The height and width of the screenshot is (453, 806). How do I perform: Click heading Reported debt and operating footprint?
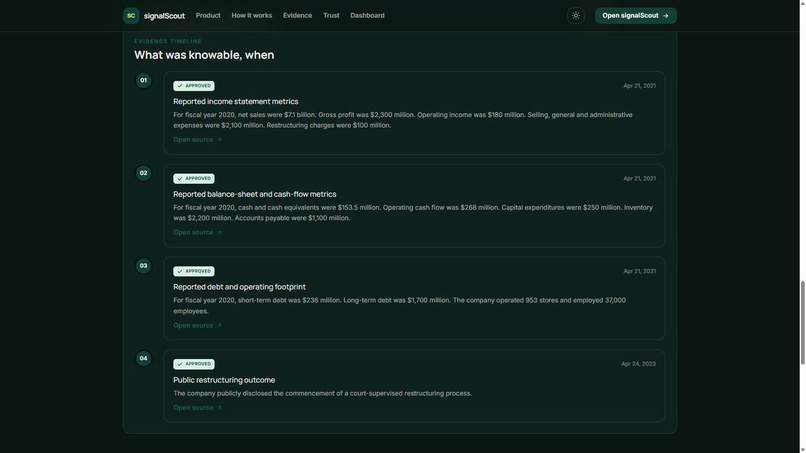239,287
